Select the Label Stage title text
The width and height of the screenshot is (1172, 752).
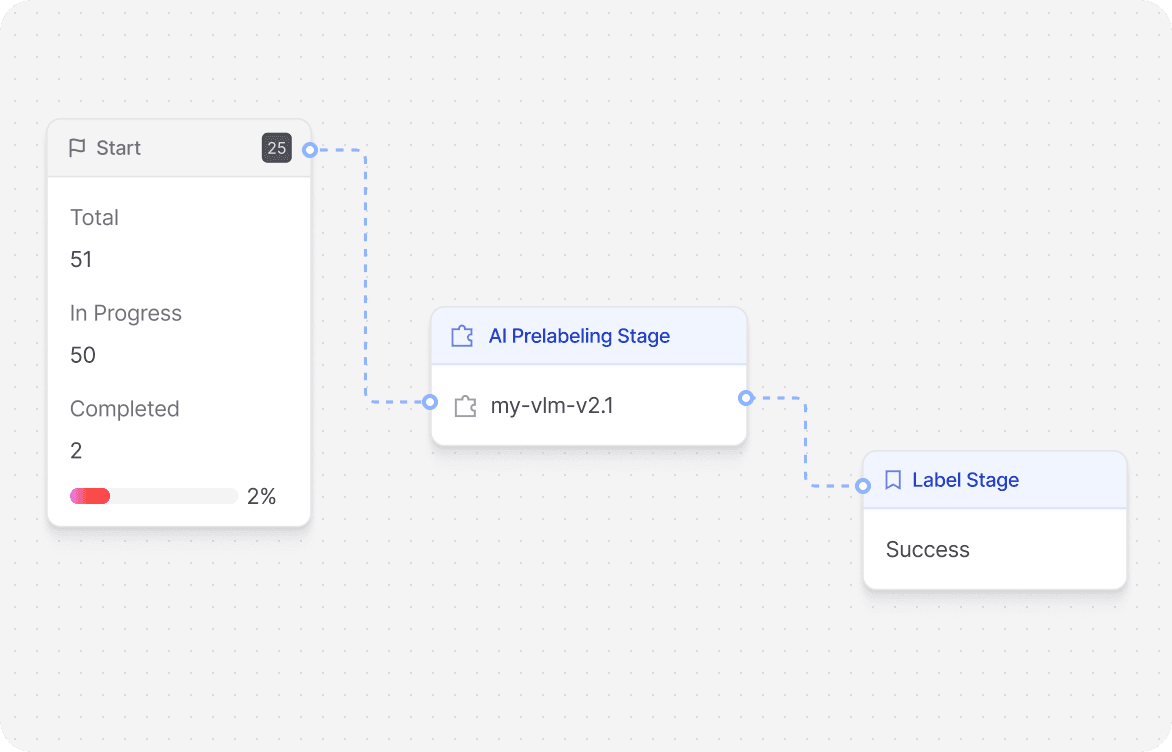pyautogui.click(x=965, y=480)
